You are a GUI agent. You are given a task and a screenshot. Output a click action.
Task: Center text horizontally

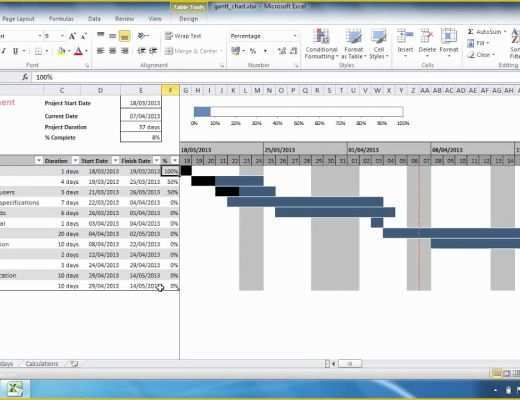[113, 51]
